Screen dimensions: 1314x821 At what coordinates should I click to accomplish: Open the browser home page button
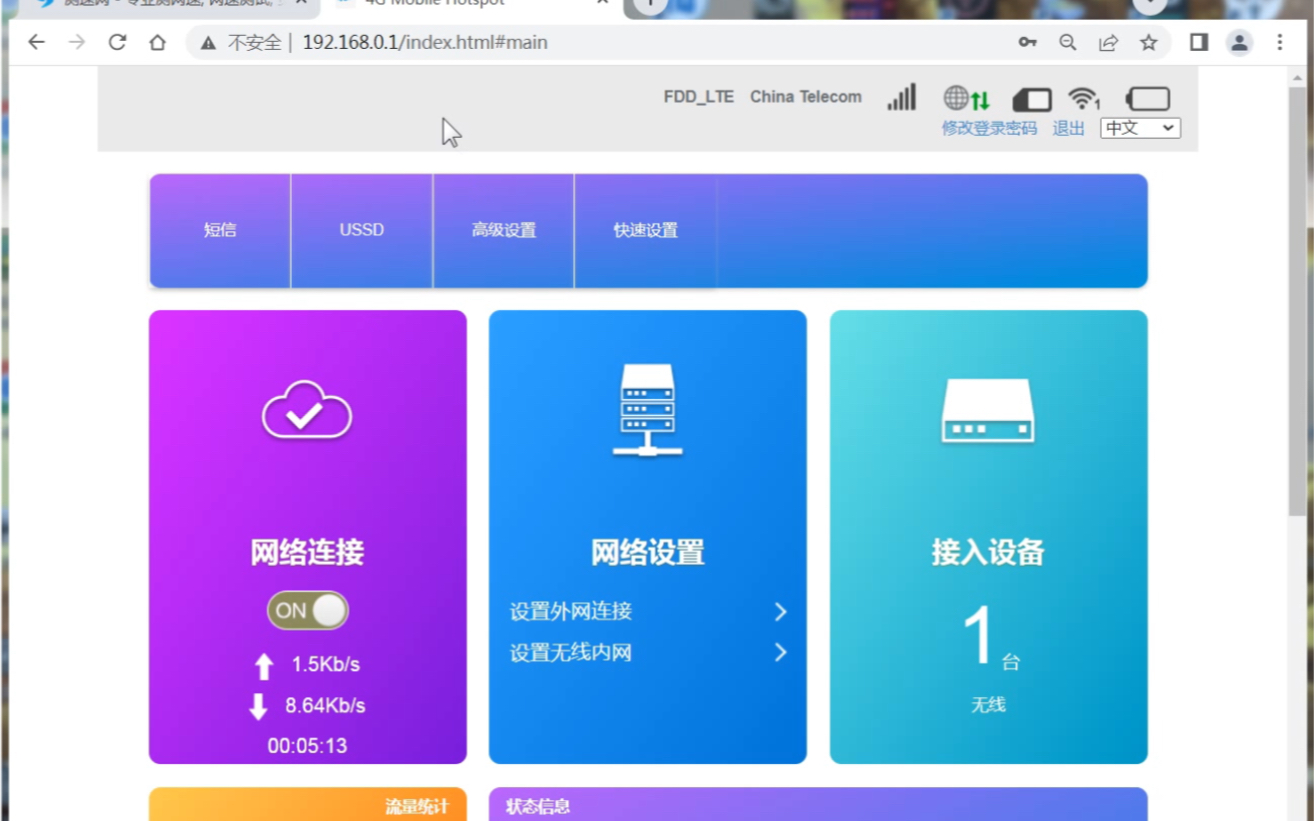(157, 42)
